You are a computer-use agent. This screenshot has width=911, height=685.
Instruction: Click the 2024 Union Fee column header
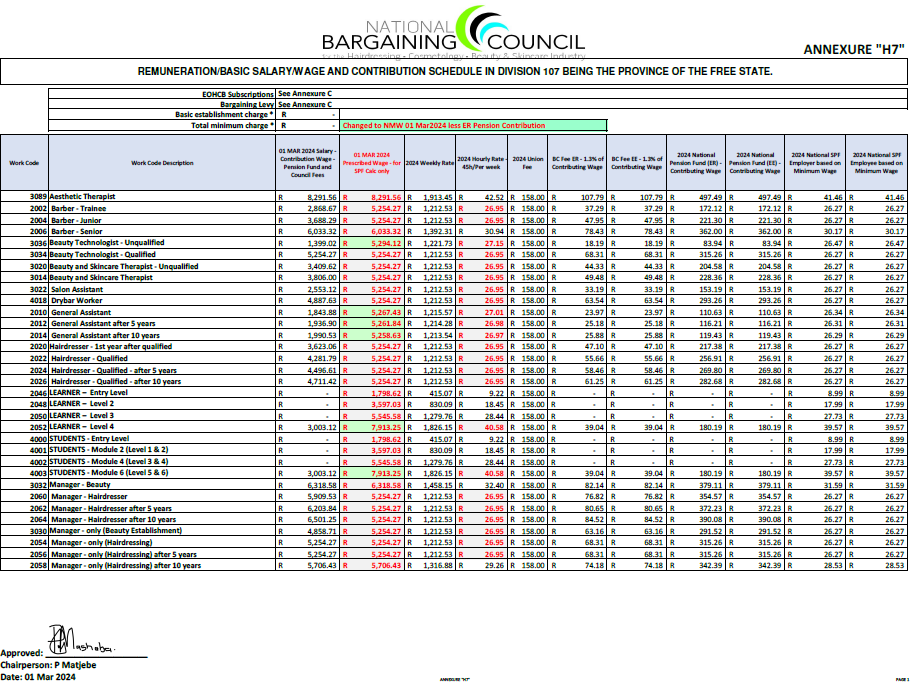pos(528,163)
